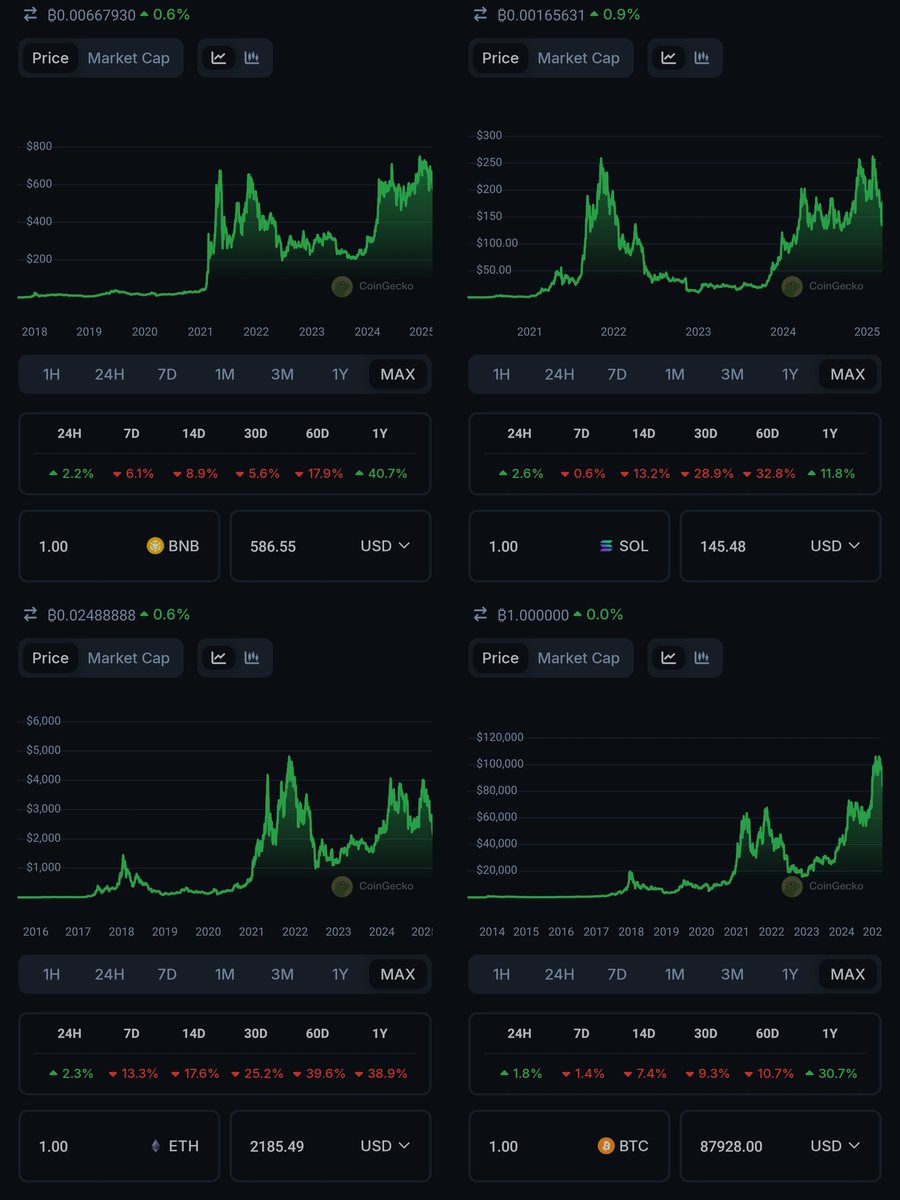Click the 1.00 ETH amount field
Image resolution: width=900 pixels, height=1200 pixels.
pyautogui.click(x=120, y=1146)
